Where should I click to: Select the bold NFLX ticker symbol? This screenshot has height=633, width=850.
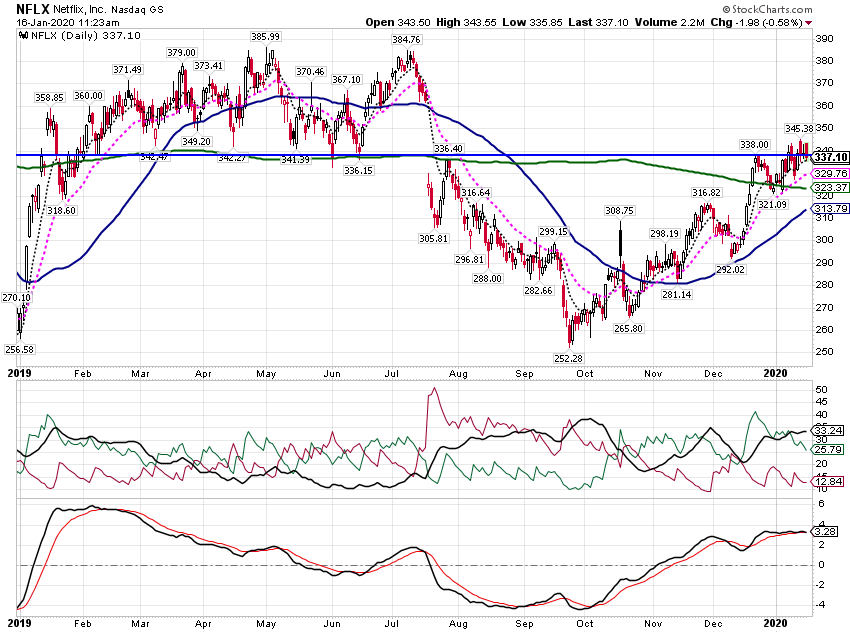click(33, 9)
